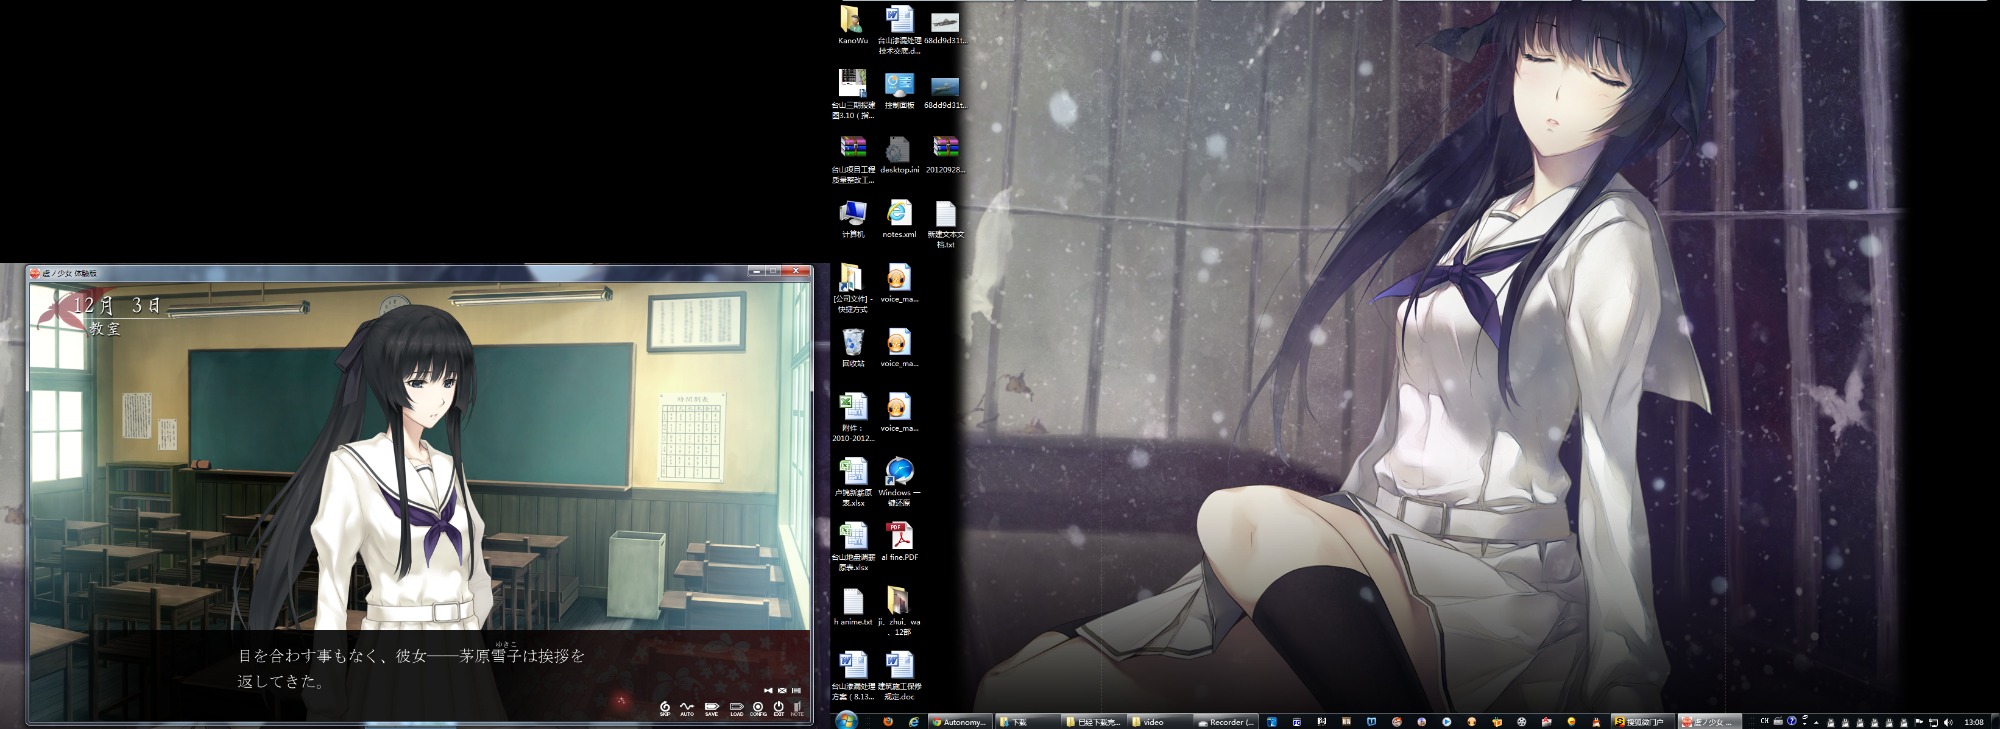Select the h anime.txt desktop file

[x=853, y=607]
